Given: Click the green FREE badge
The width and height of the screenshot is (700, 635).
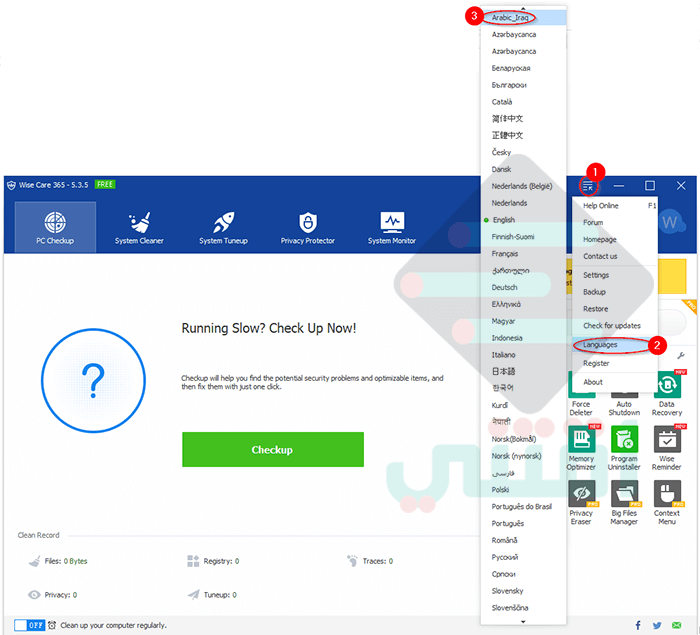Looking at the screenshot, I should pos(105,184).
